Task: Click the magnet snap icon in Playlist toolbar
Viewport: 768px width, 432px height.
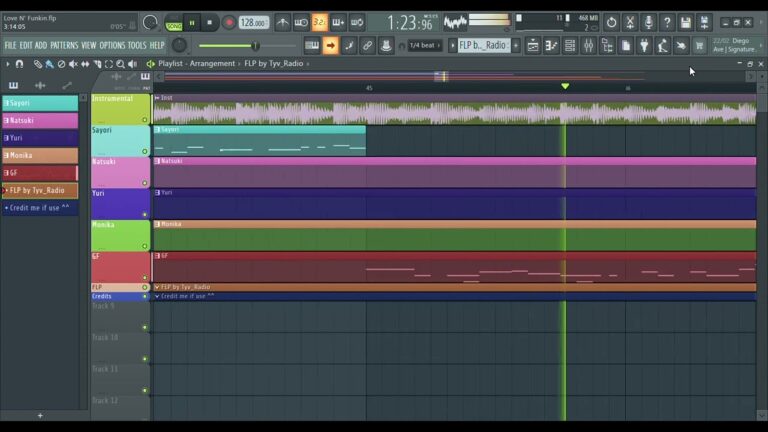Action: pyautogui.click(x=20, y=64)
